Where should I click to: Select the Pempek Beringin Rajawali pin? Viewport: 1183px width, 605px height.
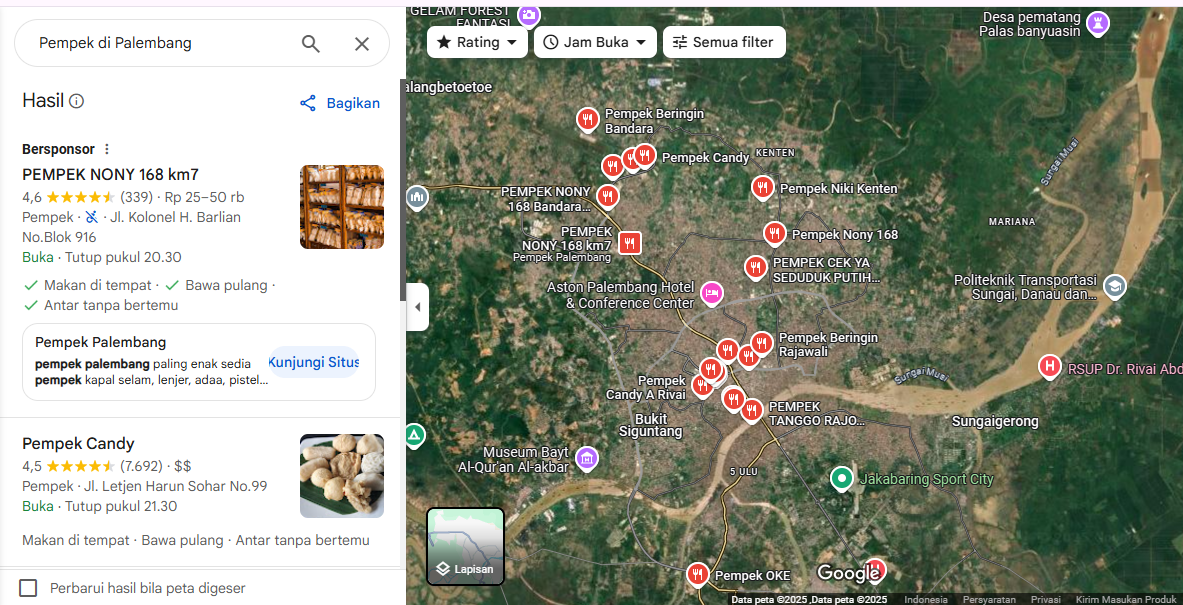(x=761, y=344)
